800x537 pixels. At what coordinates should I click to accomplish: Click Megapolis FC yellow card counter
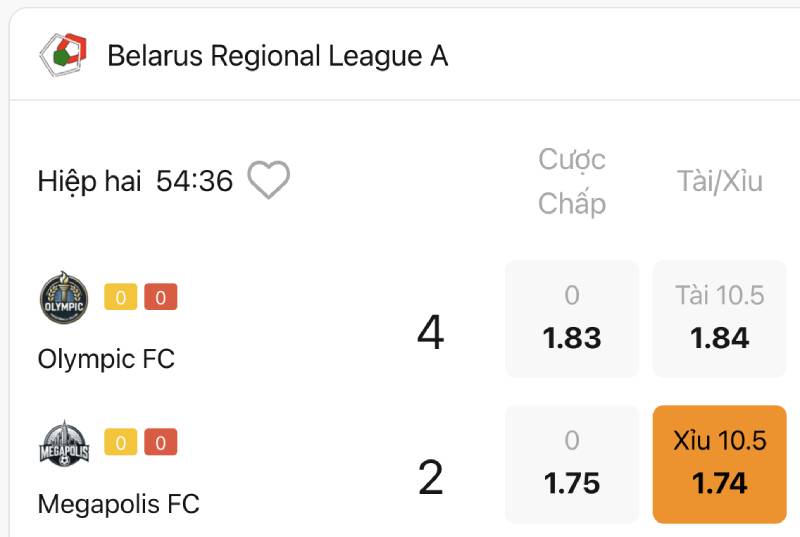coord(120,442)
